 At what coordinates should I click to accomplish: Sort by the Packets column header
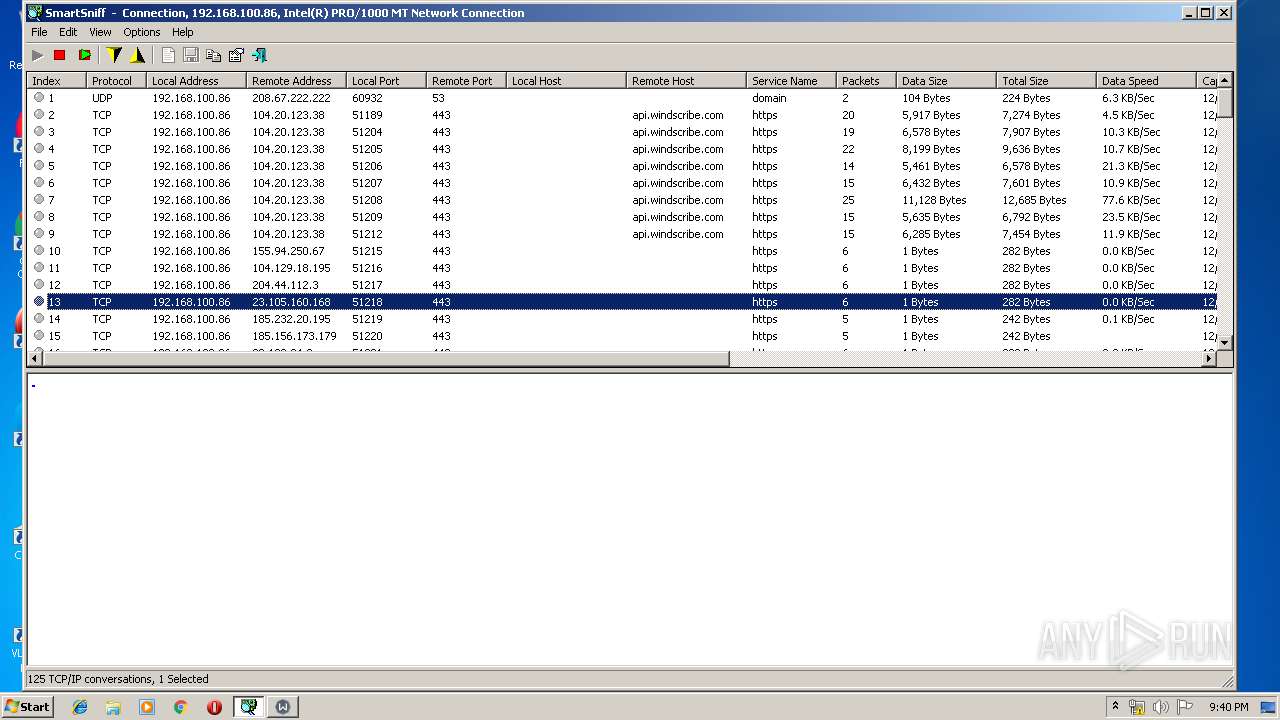click(x=866, y=81)
